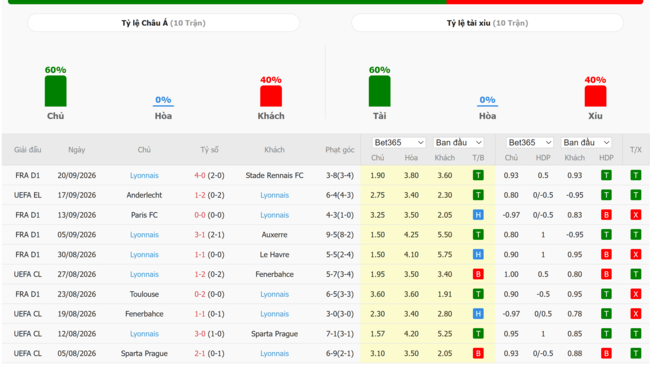This screenshot has width=650, height=369.
Task: Open Lyonnais link in Auxerre row
Action: pyautogui.click(x=144, y=235)
